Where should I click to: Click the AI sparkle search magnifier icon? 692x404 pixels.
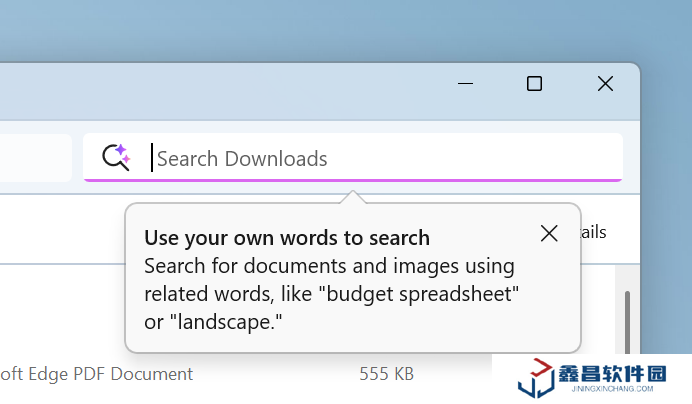pos(116,157)
